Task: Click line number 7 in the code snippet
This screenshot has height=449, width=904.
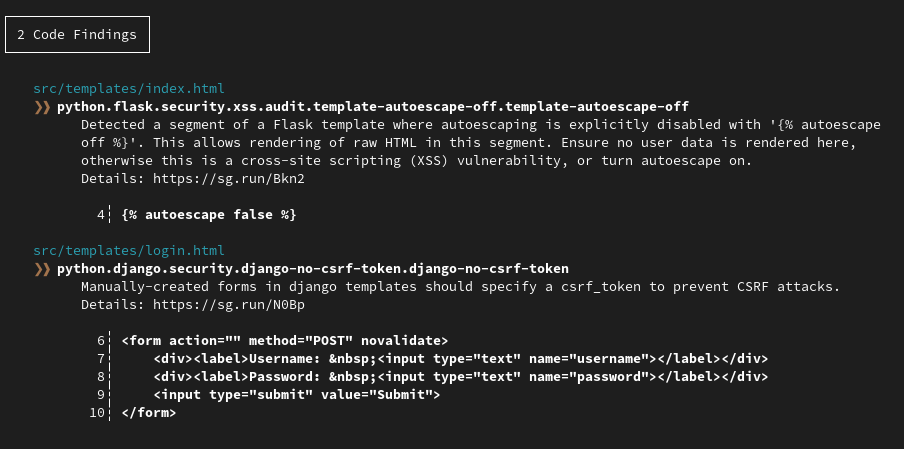Action: [x=101, y=358]
